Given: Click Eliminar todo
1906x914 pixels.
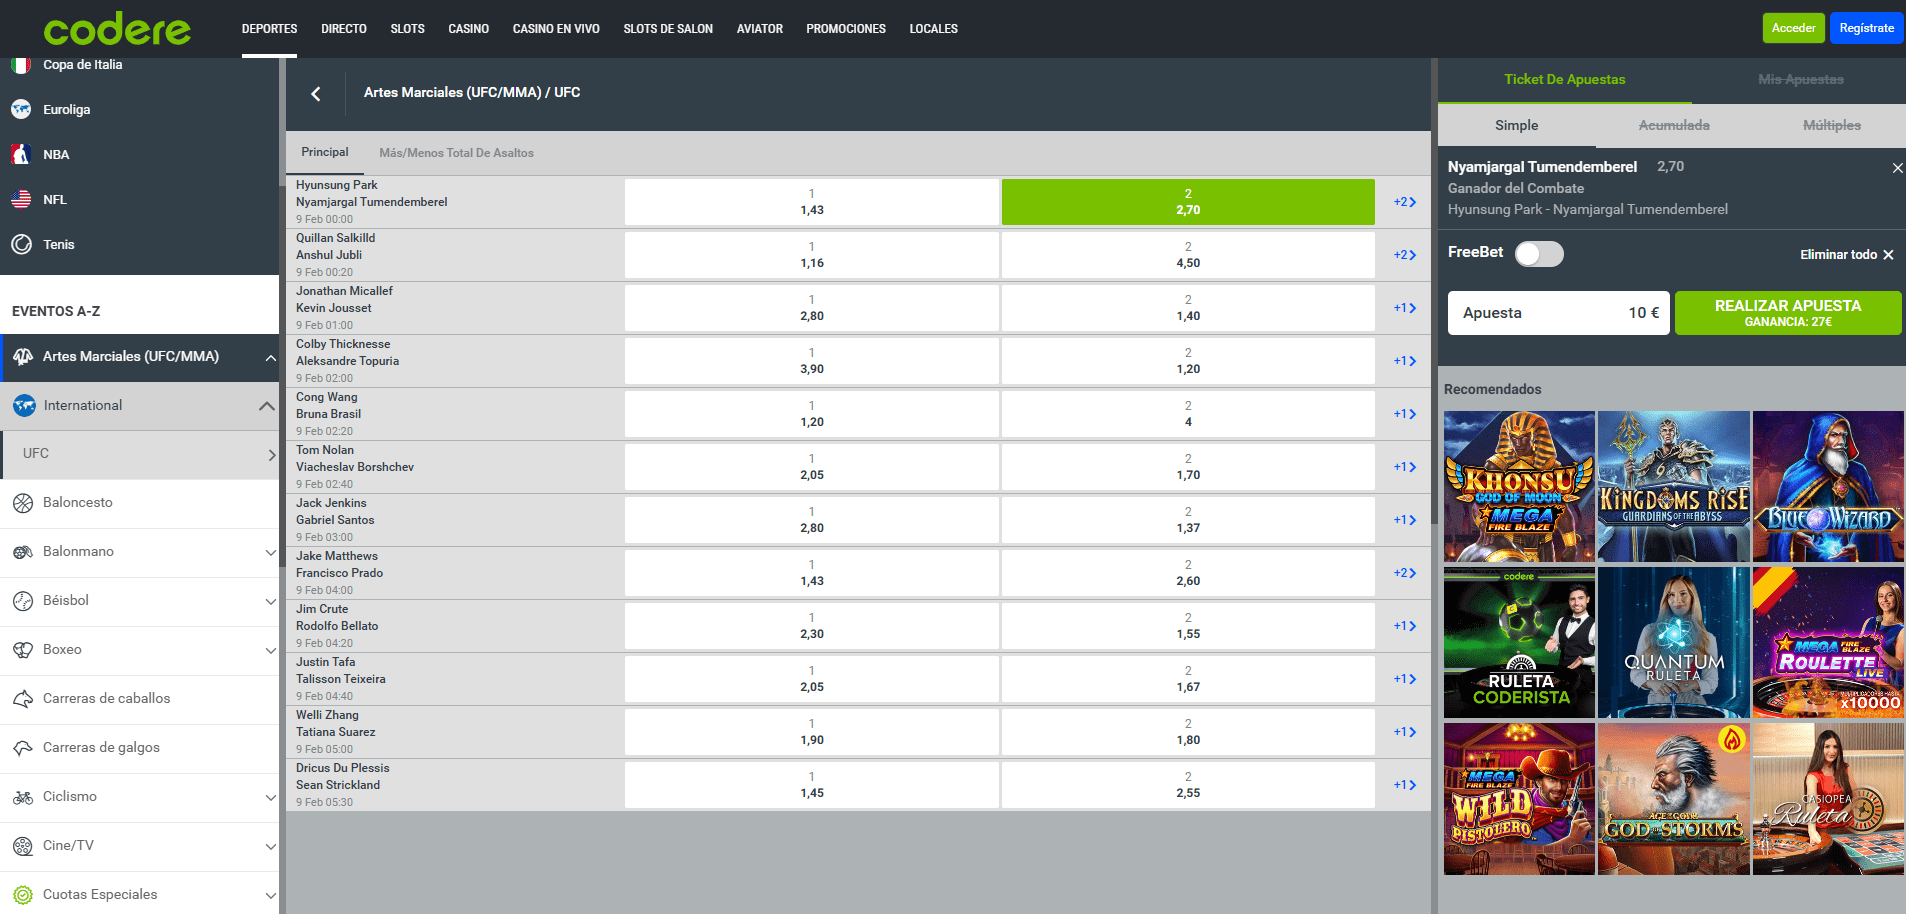Looking at the screenshot, I should pyautogui.click(x=1847, y=255).
